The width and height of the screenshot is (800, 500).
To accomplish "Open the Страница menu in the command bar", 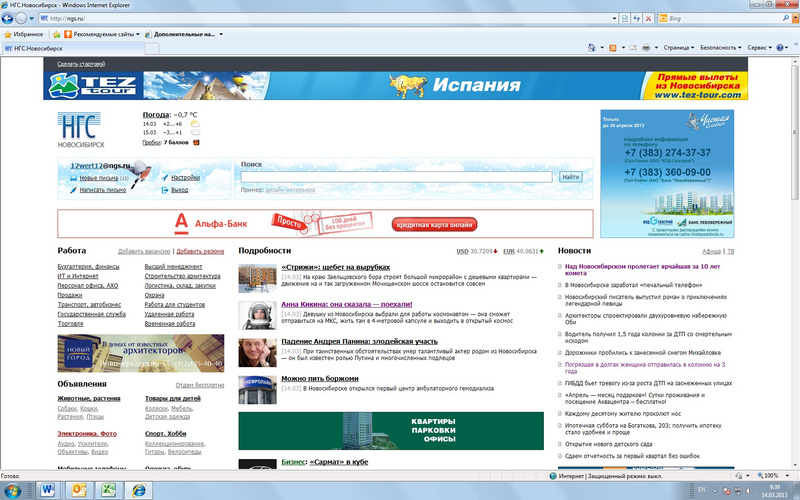I will click(x=679, y=47).
